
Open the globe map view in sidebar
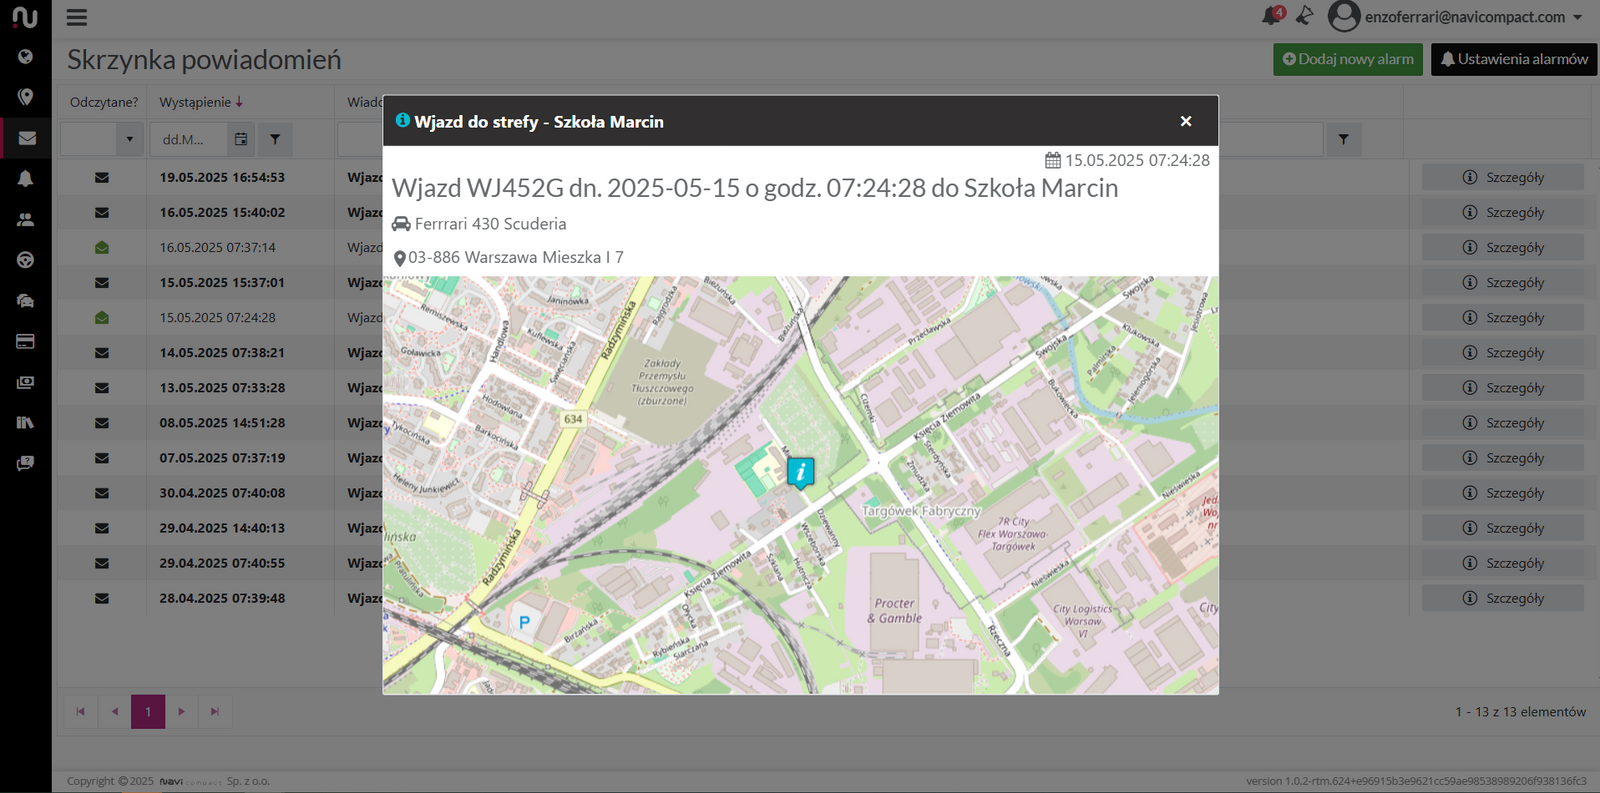[25, 57]
